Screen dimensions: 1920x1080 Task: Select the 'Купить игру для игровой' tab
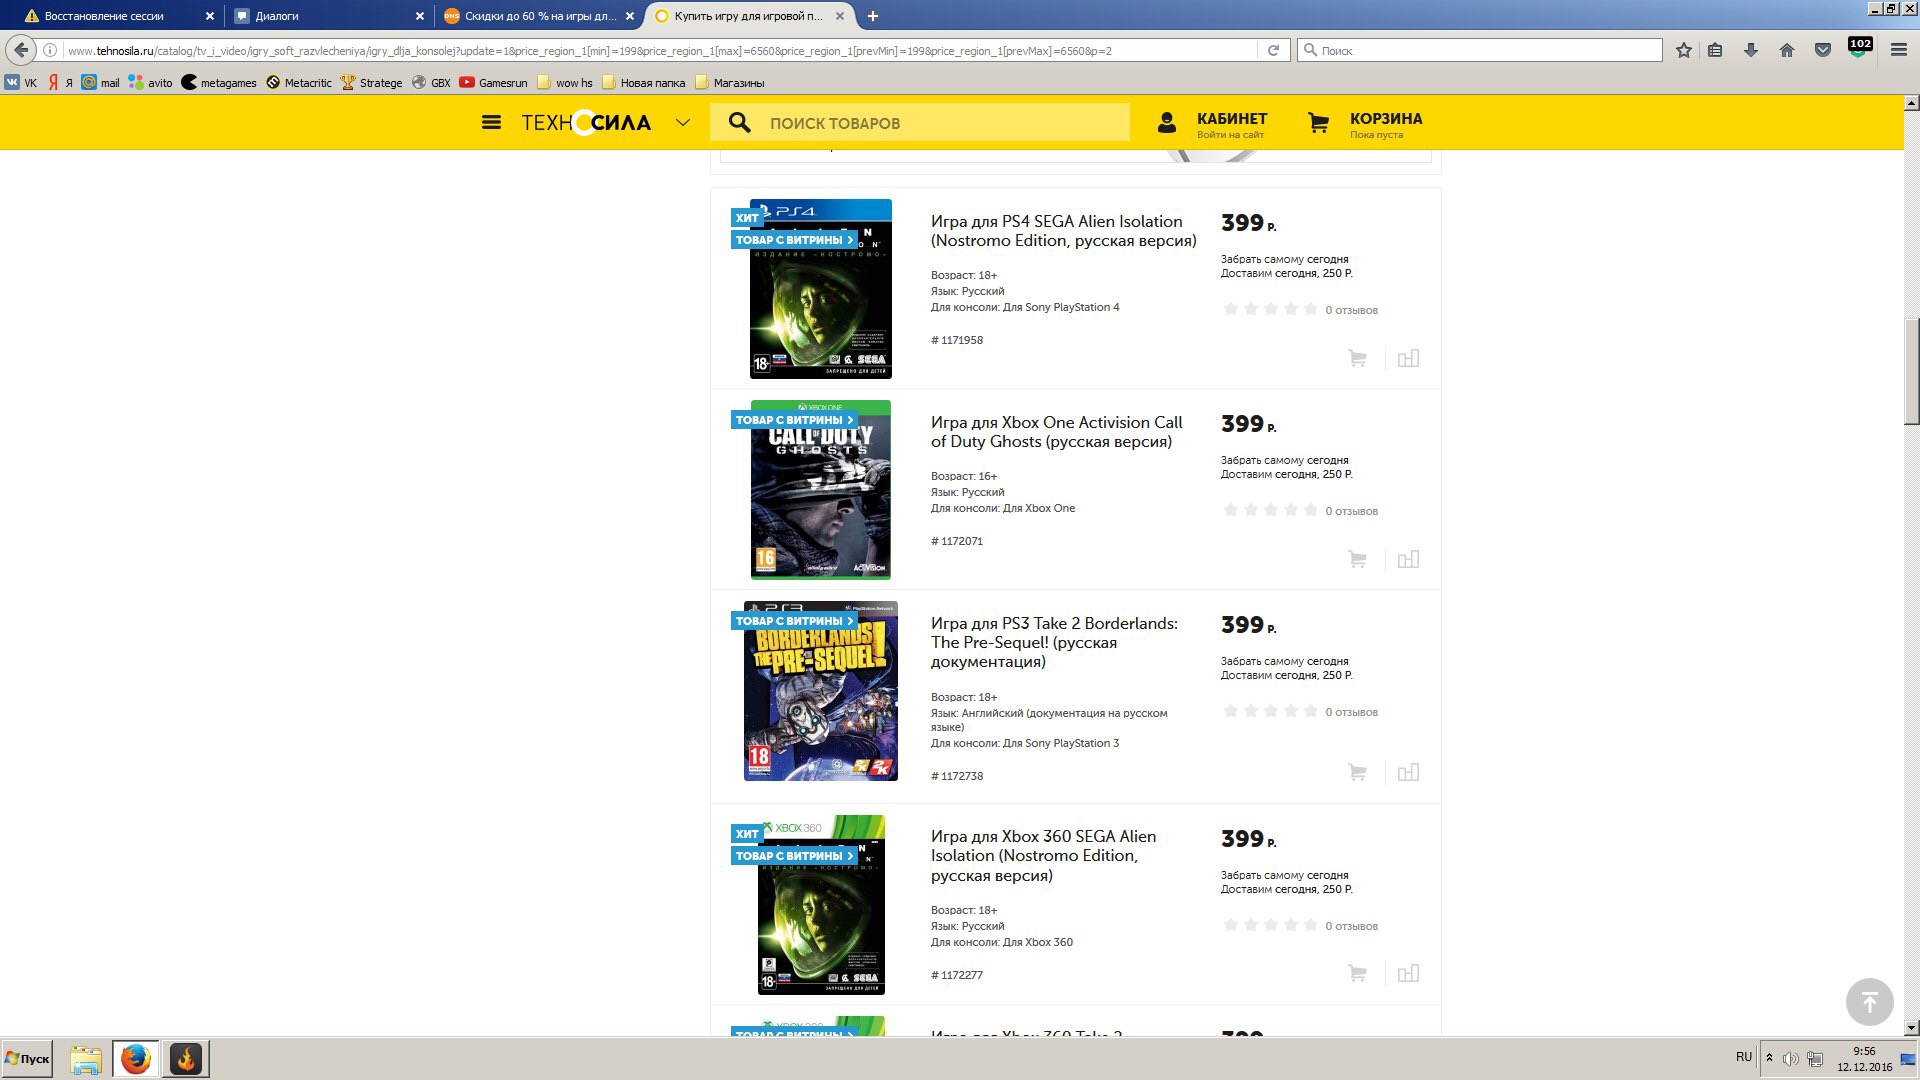pos(749,16)
